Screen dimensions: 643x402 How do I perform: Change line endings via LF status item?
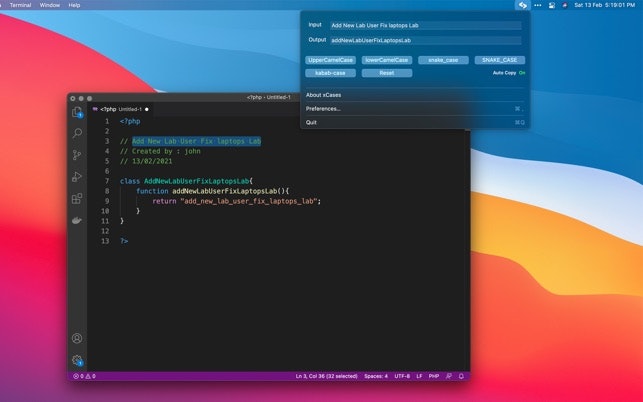(x=419, y=376)
